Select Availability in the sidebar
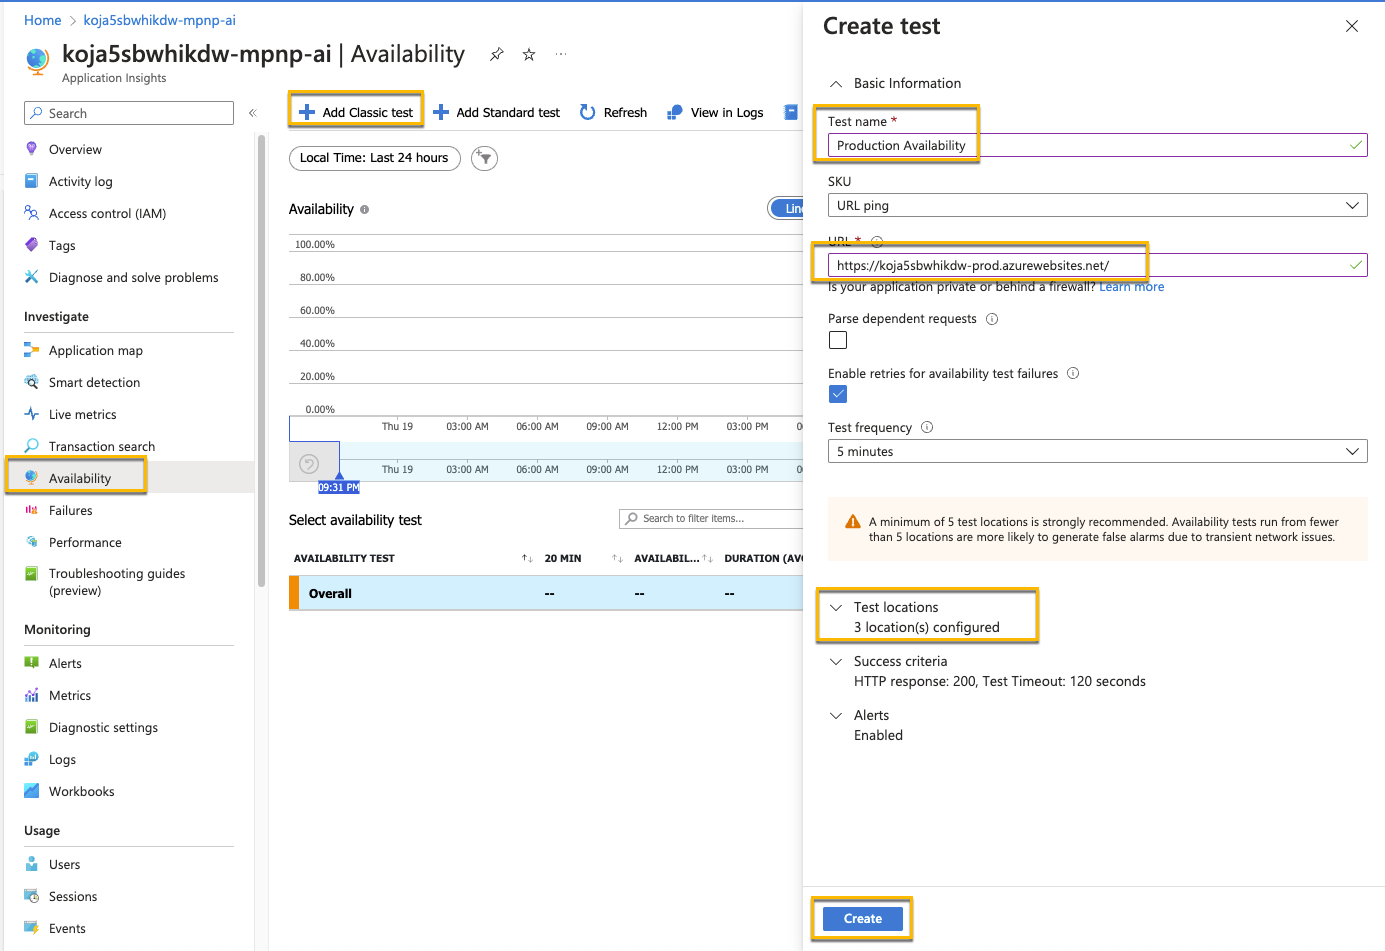The height and width of the screenshot is (951, 1385). coord(79,478)
